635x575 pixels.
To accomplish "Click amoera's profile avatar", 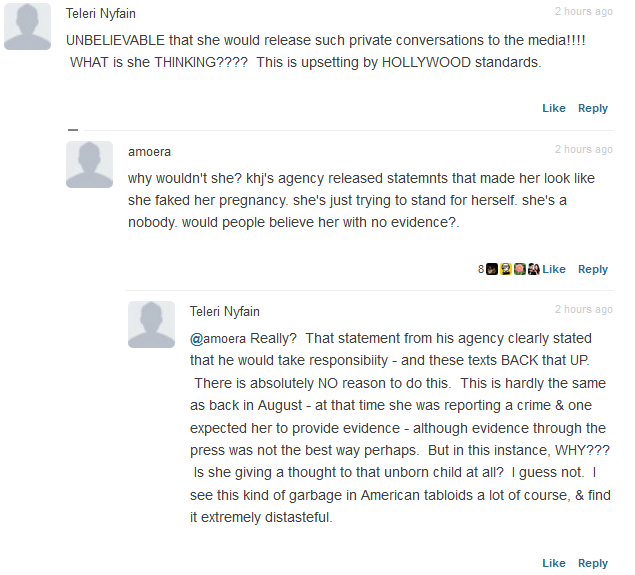I will 89,164.
